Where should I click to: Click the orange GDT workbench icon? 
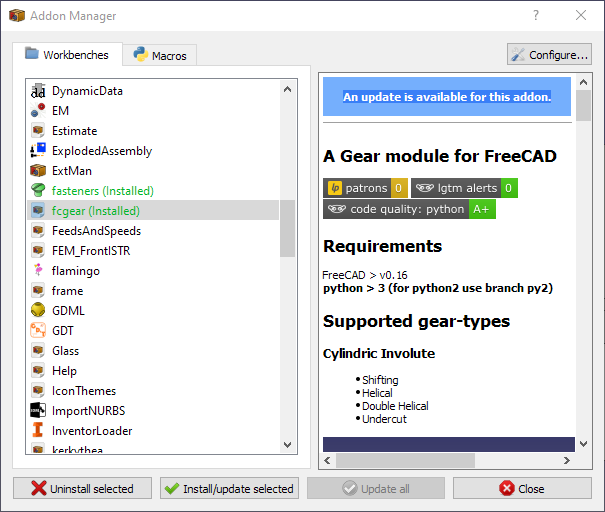(38, 331)
